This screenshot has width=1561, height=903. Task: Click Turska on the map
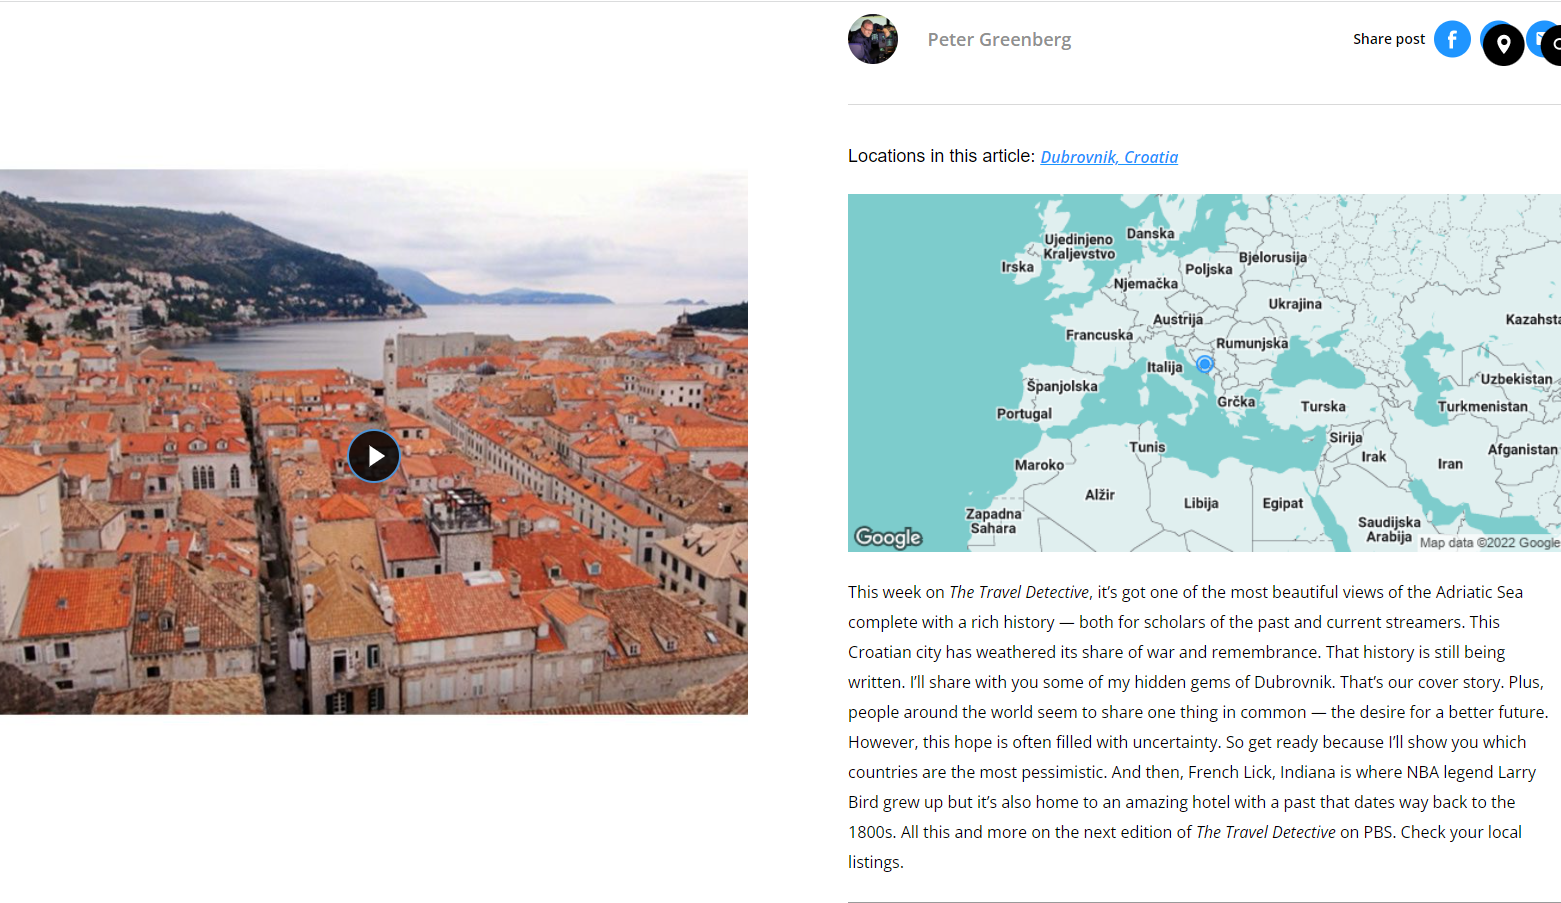(x=1323, y=406)
